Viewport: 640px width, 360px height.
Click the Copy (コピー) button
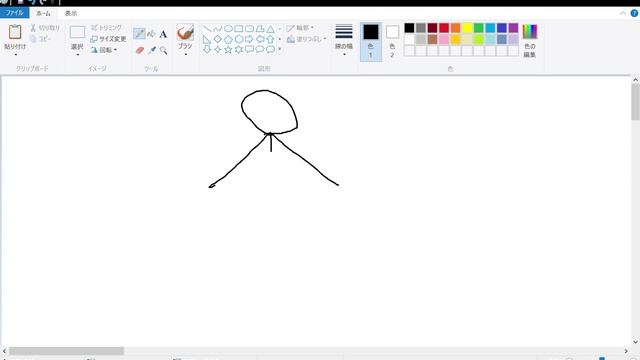pyautogui.click(x=40, y=39)
